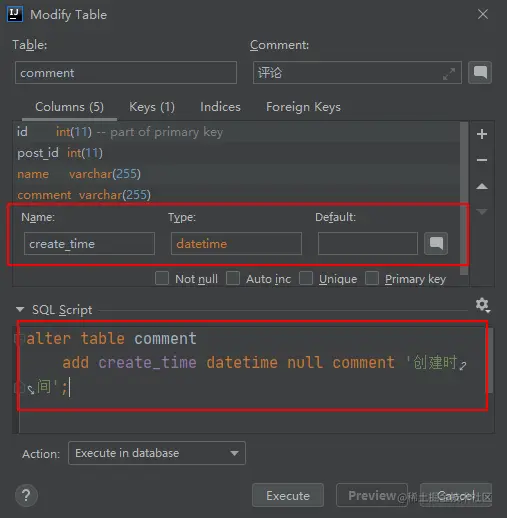Click the remove column minus icon
The width and height of the screenshot is (507, 518).
coord(482,160)
